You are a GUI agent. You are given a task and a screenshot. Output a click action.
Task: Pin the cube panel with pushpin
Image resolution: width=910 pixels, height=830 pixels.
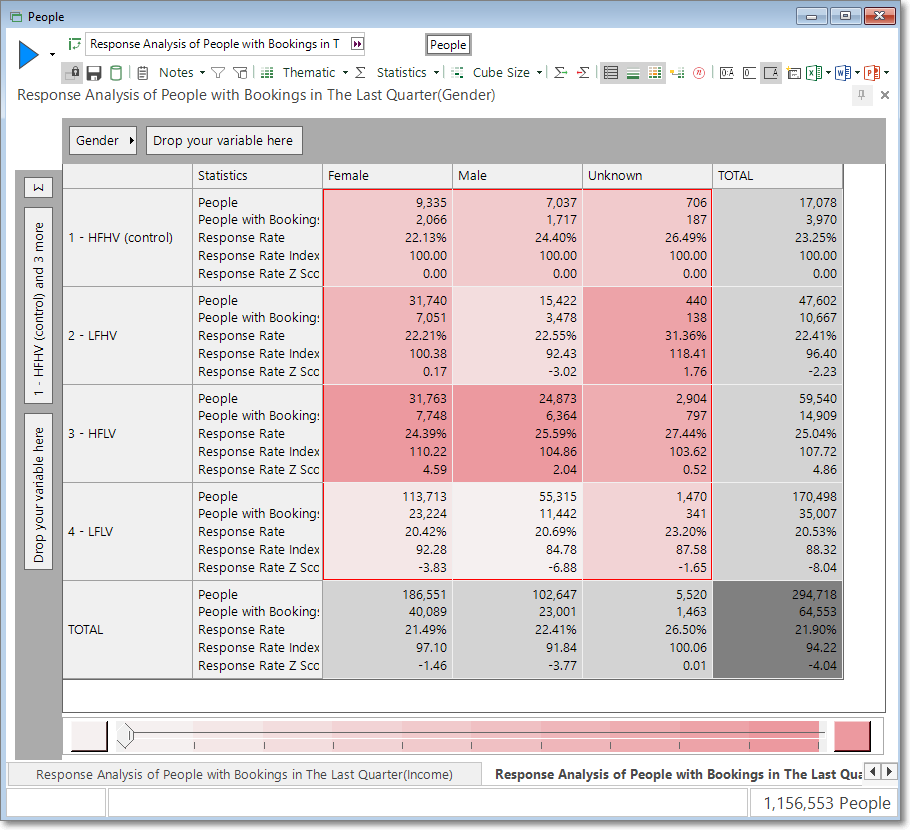tap(861, 95)
